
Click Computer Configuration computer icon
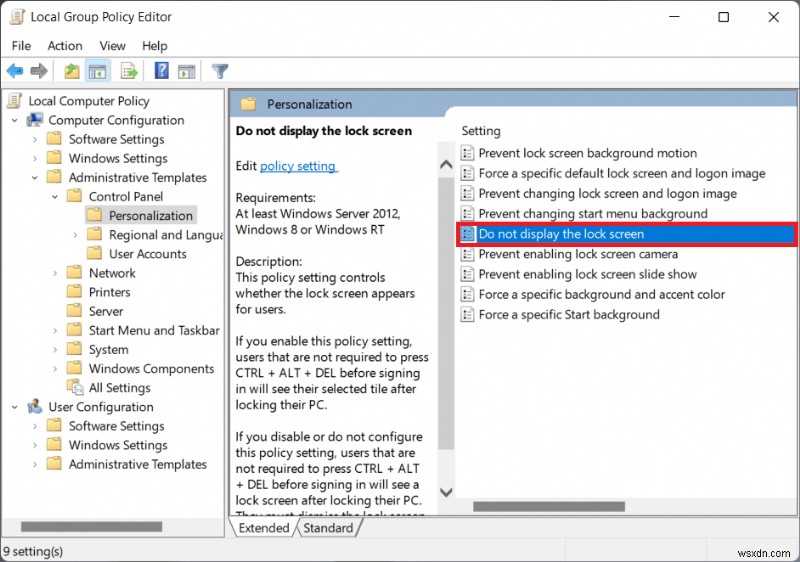(35, 120)
